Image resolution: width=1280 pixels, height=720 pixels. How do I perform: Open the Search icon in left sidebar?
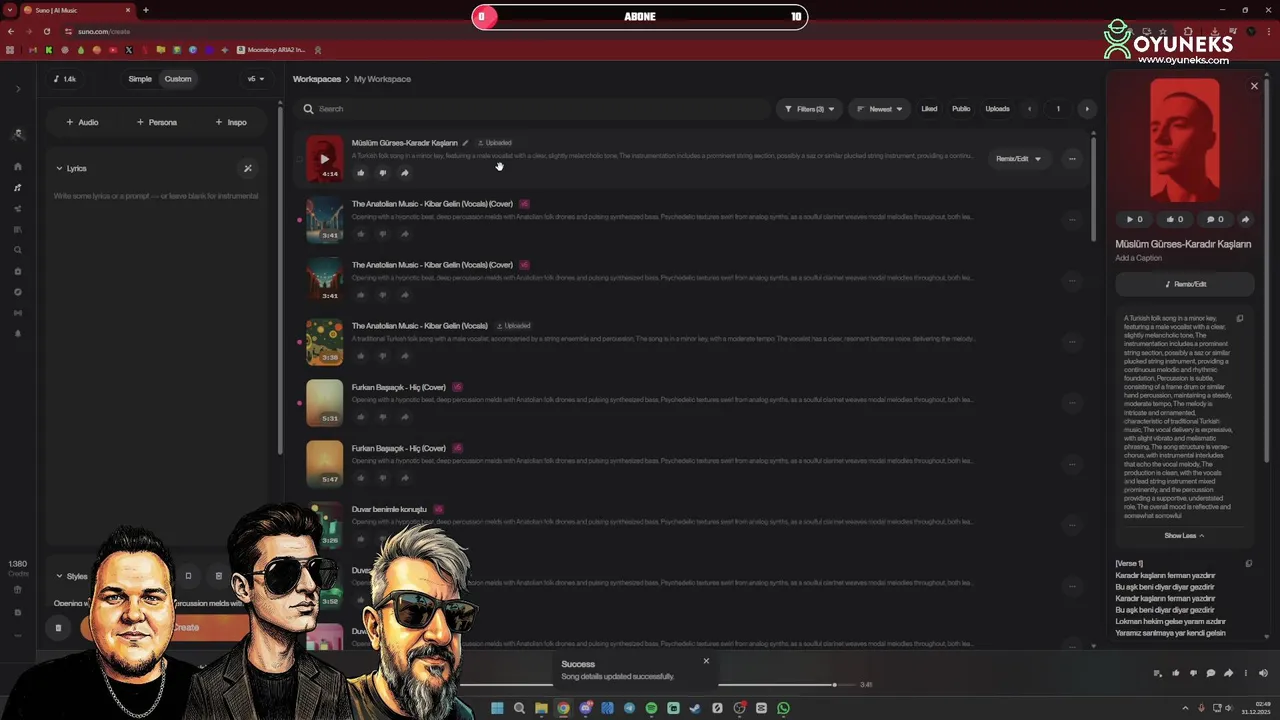(18, 250)
